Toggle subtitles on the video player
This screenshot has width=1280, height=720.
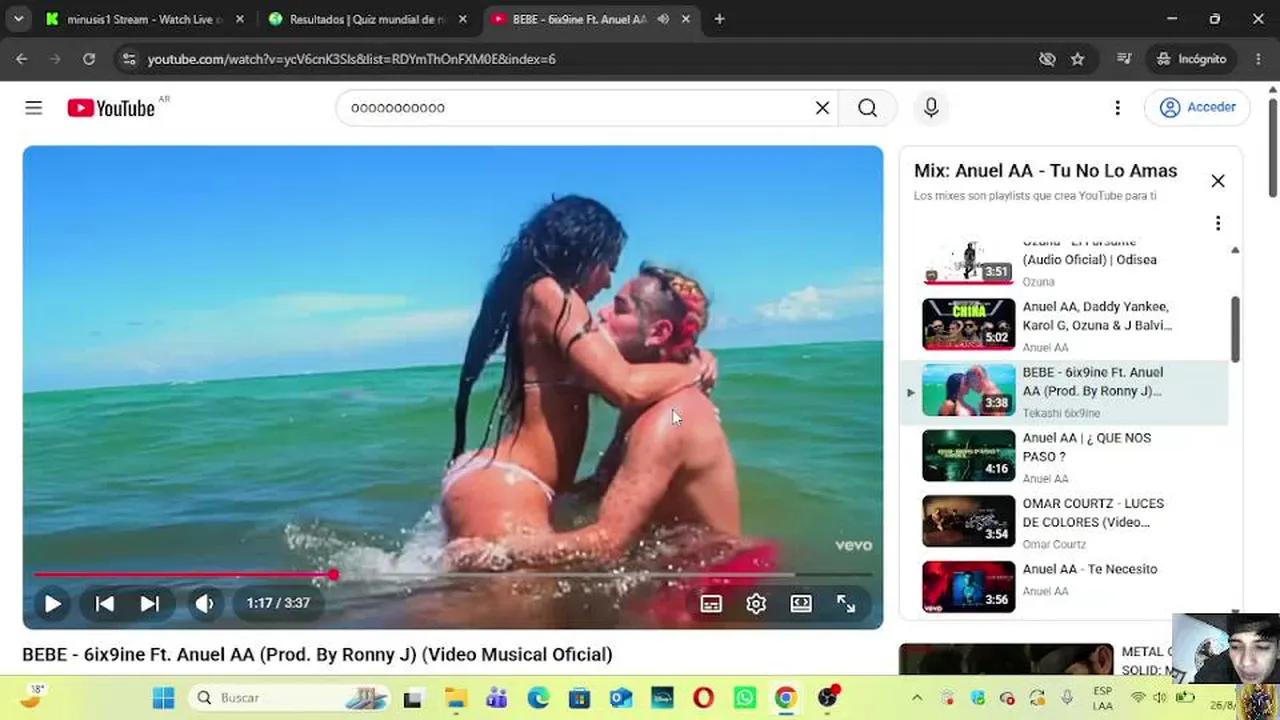(x=711, y=603)
